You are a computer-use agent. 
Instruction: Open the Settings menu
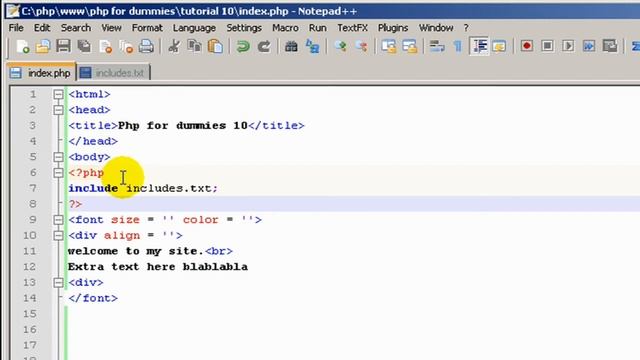point(244,28)
